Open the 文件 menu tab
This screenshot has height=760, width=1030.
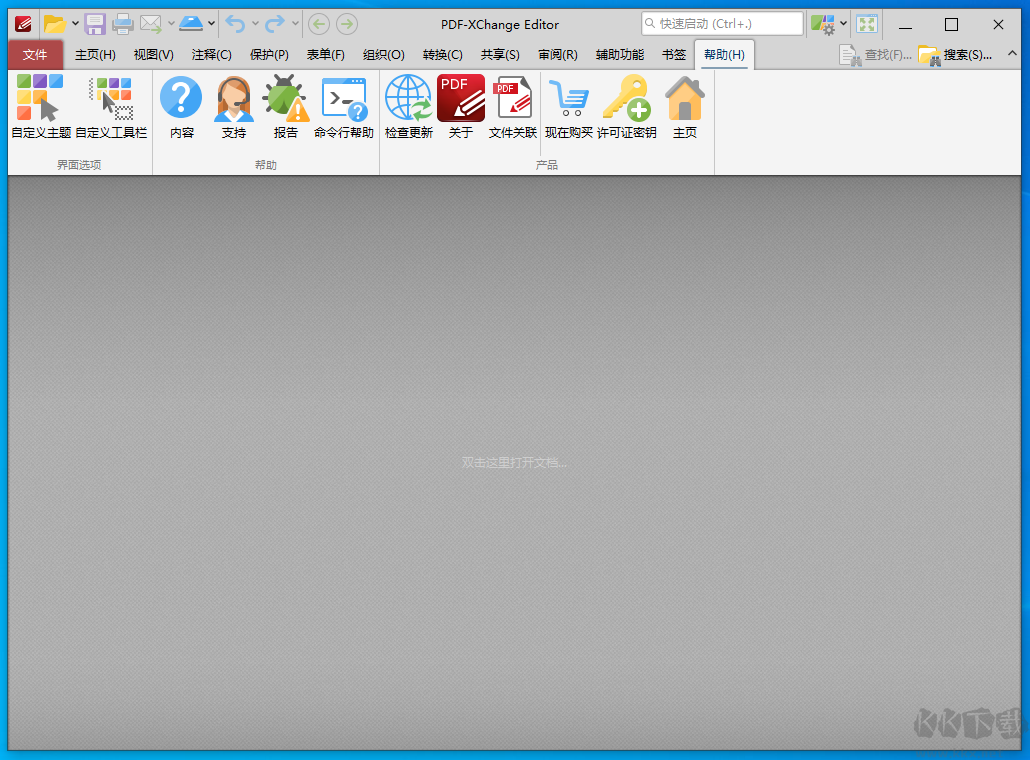[35, 55]
